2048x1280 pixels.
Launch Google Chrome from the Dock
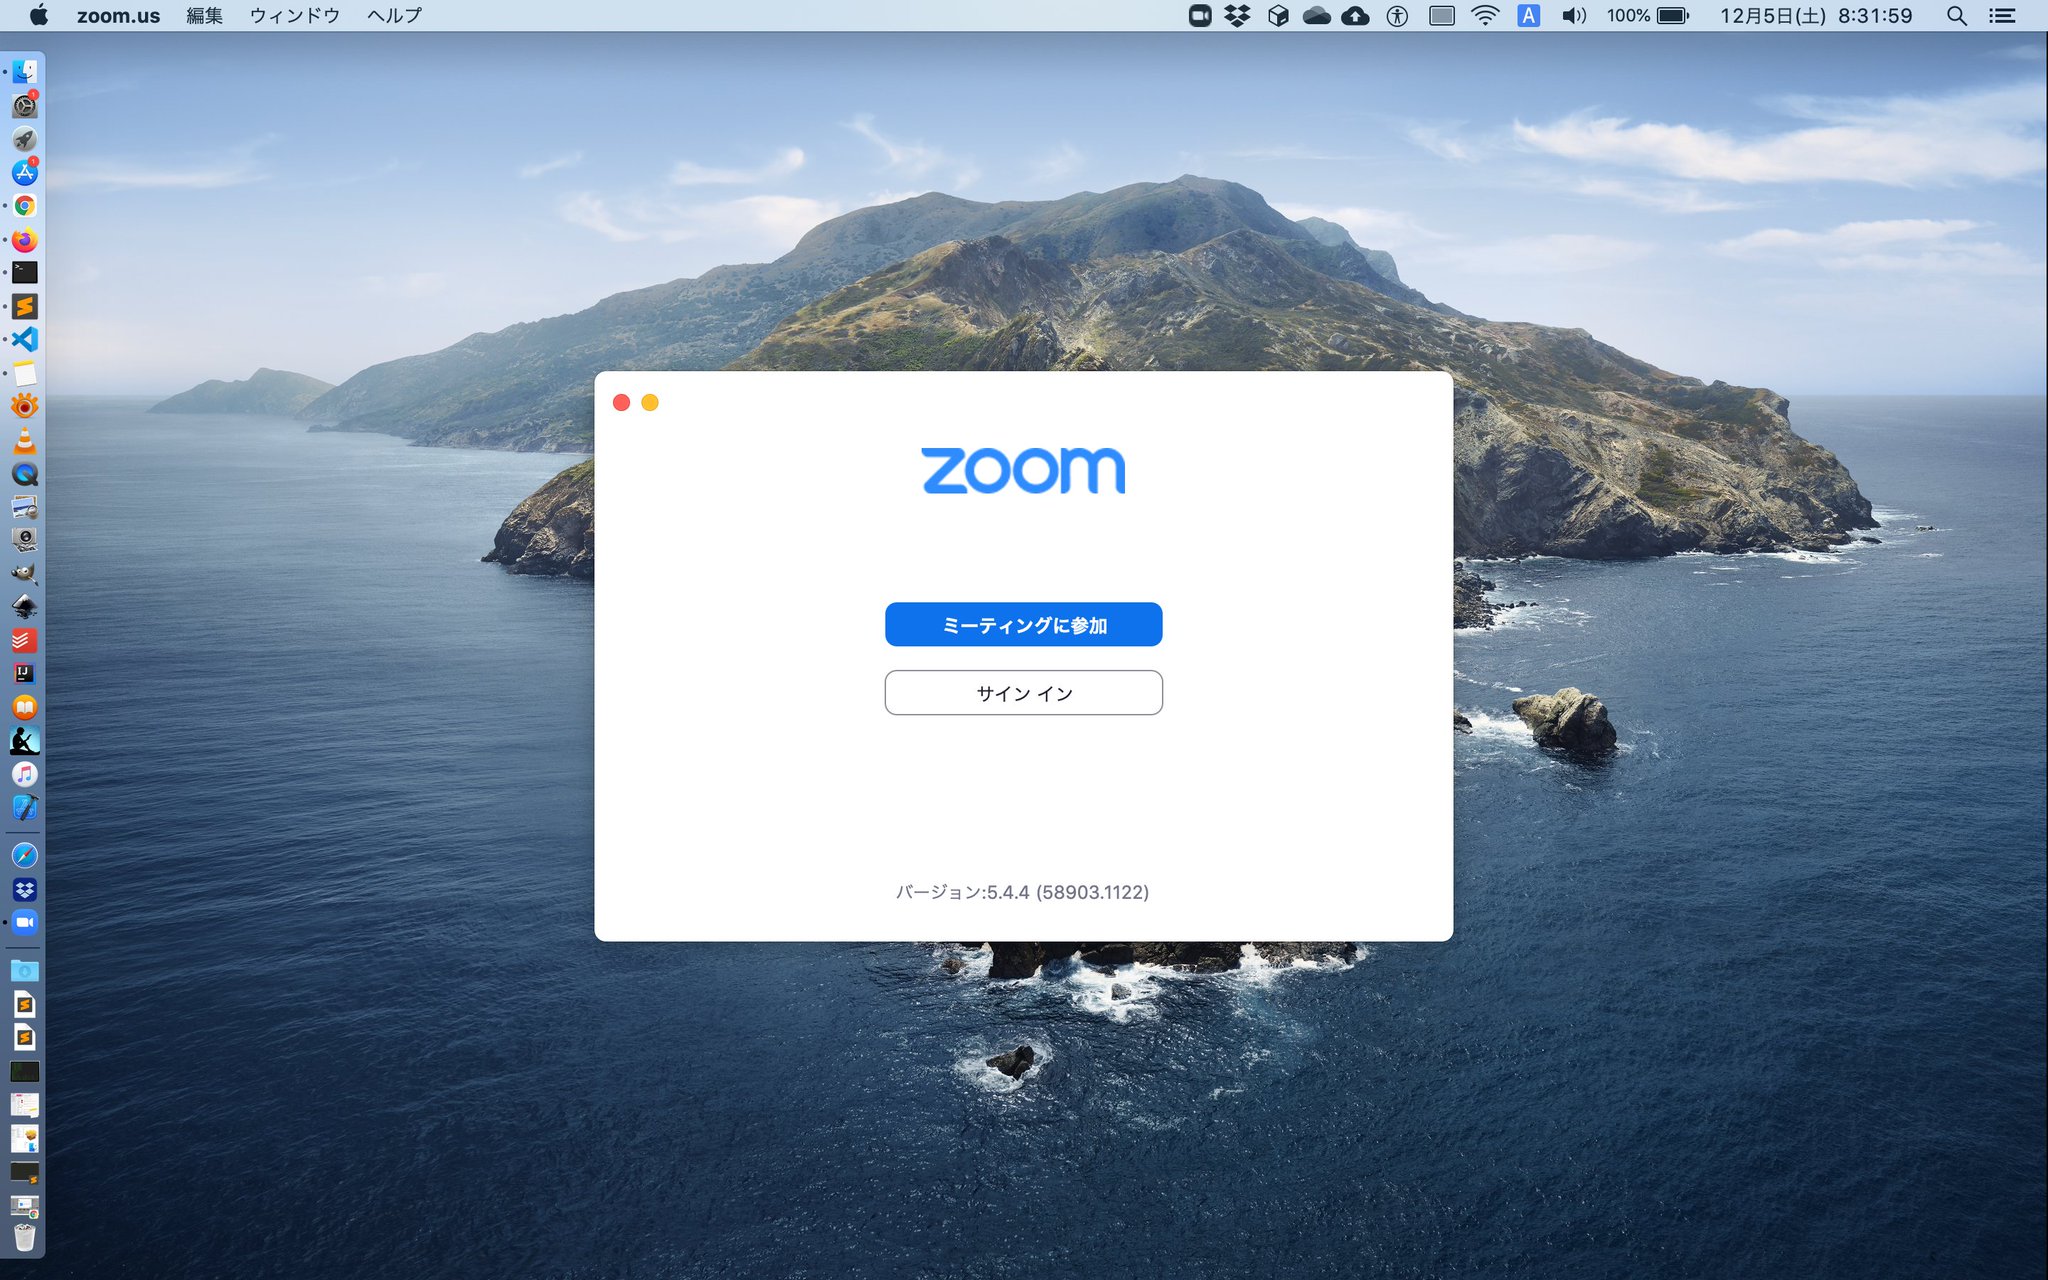25,206
